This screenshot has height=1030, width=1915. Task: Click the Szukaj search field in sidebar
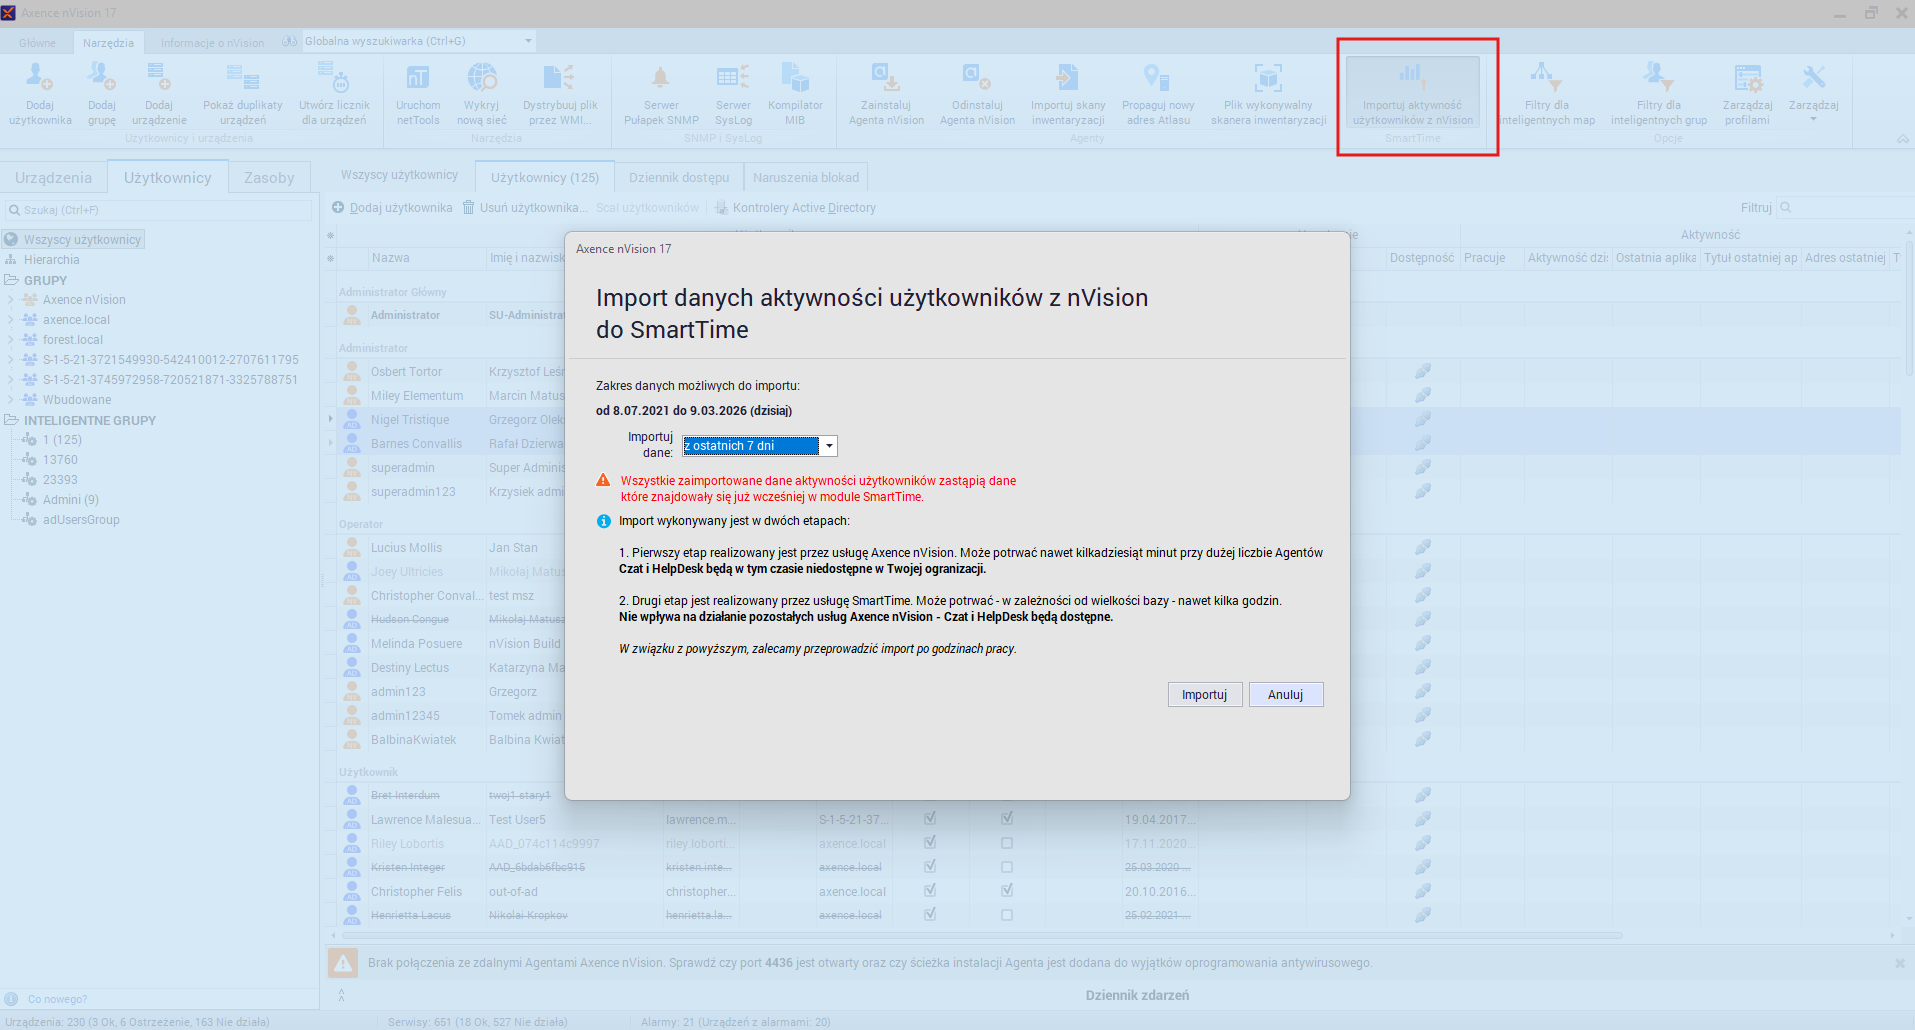coord(160,210)
